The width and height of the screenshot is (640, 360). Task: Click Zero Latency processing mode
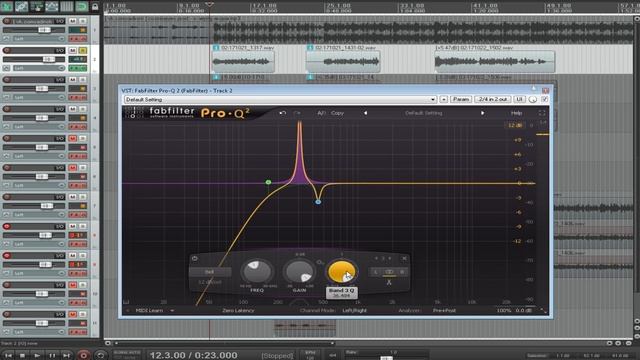click(238, 311)
